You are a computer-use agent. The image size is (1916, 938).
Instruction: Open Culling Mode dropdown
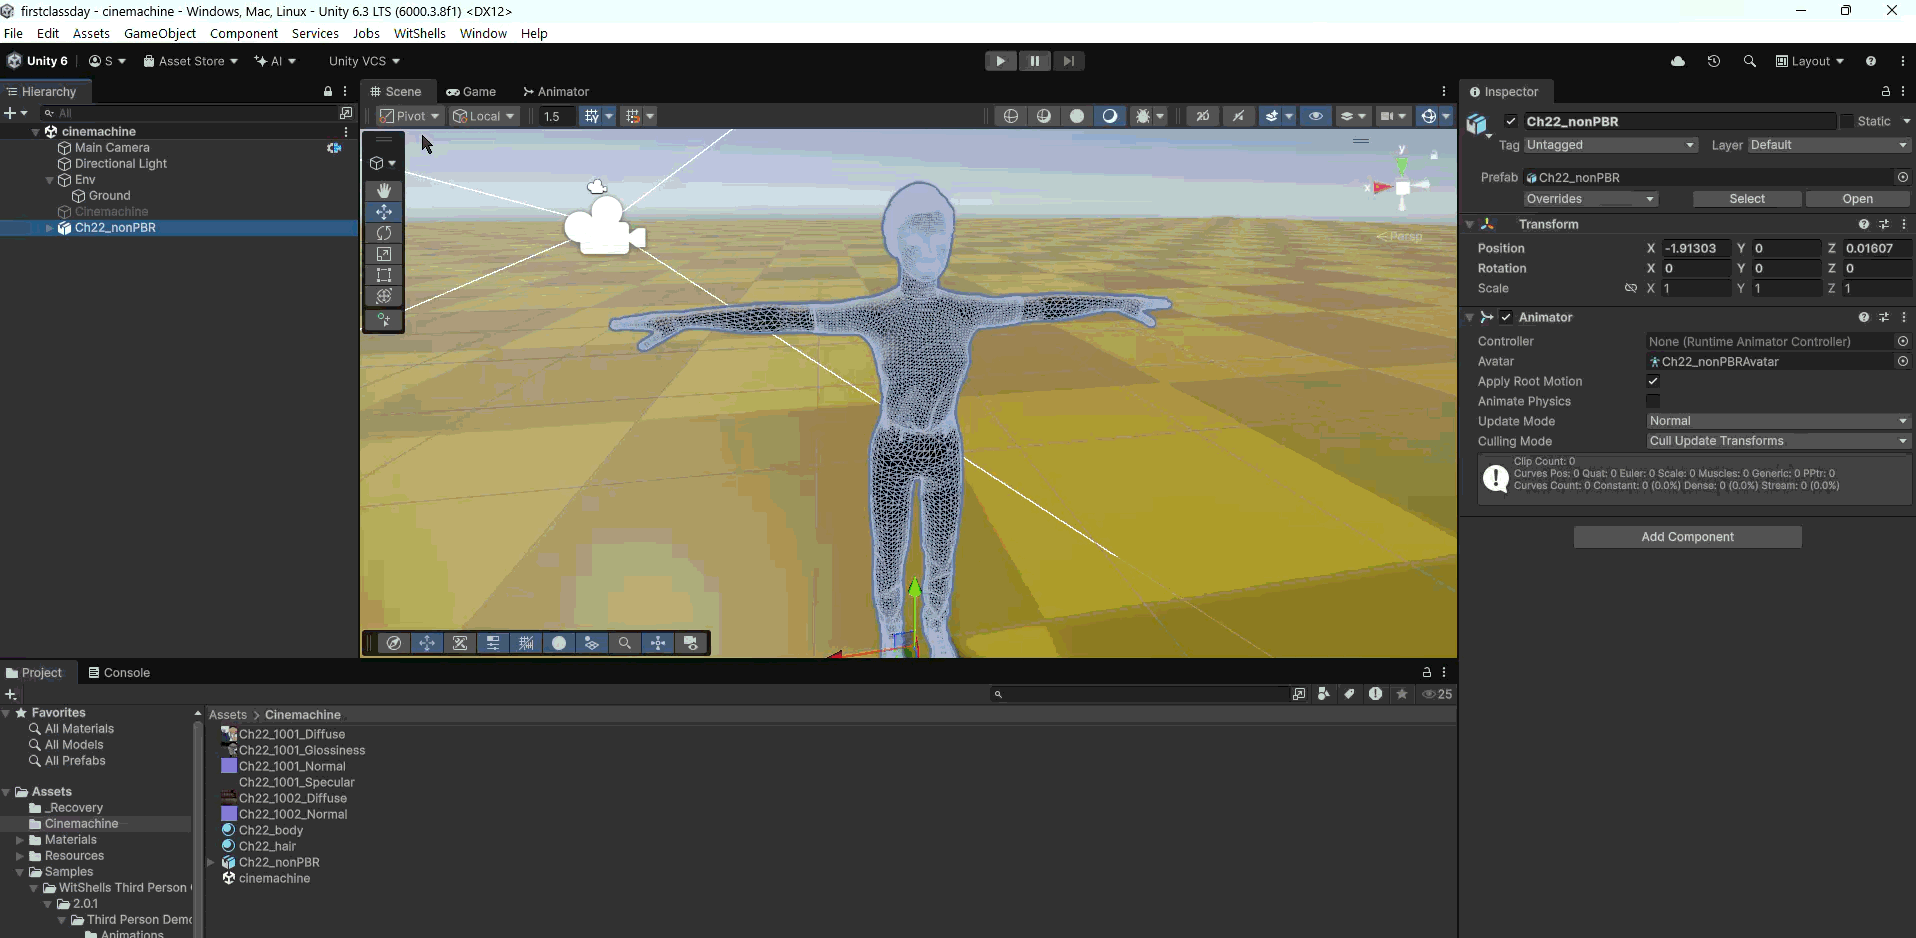tap(1778, 441)
